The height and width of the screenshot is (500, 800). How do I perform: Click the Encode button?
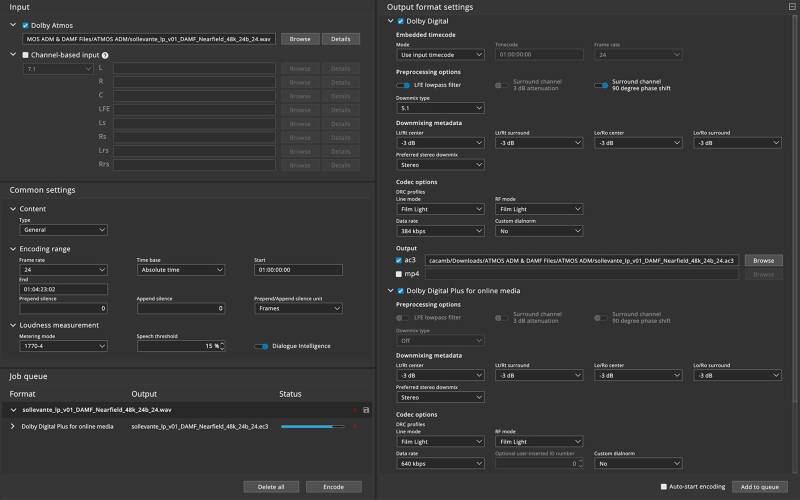[x=334, y=487]
